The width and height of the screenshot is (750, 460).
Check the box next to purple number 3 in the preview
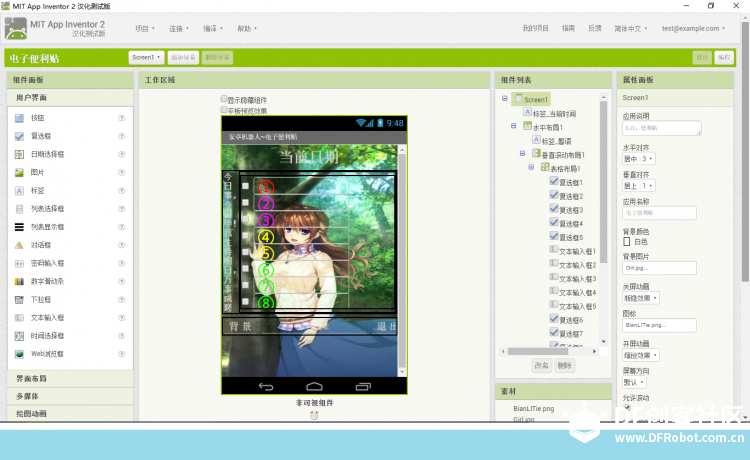pos(245,219)
